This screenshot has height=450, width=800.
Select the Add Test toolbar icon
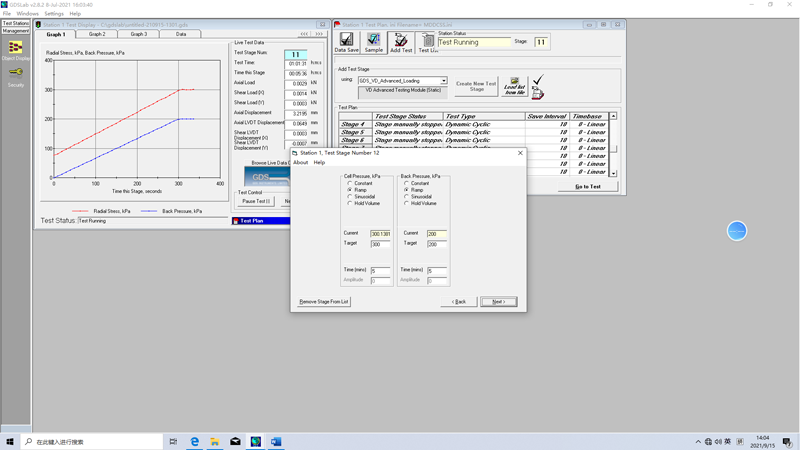(x=401, y=42)
